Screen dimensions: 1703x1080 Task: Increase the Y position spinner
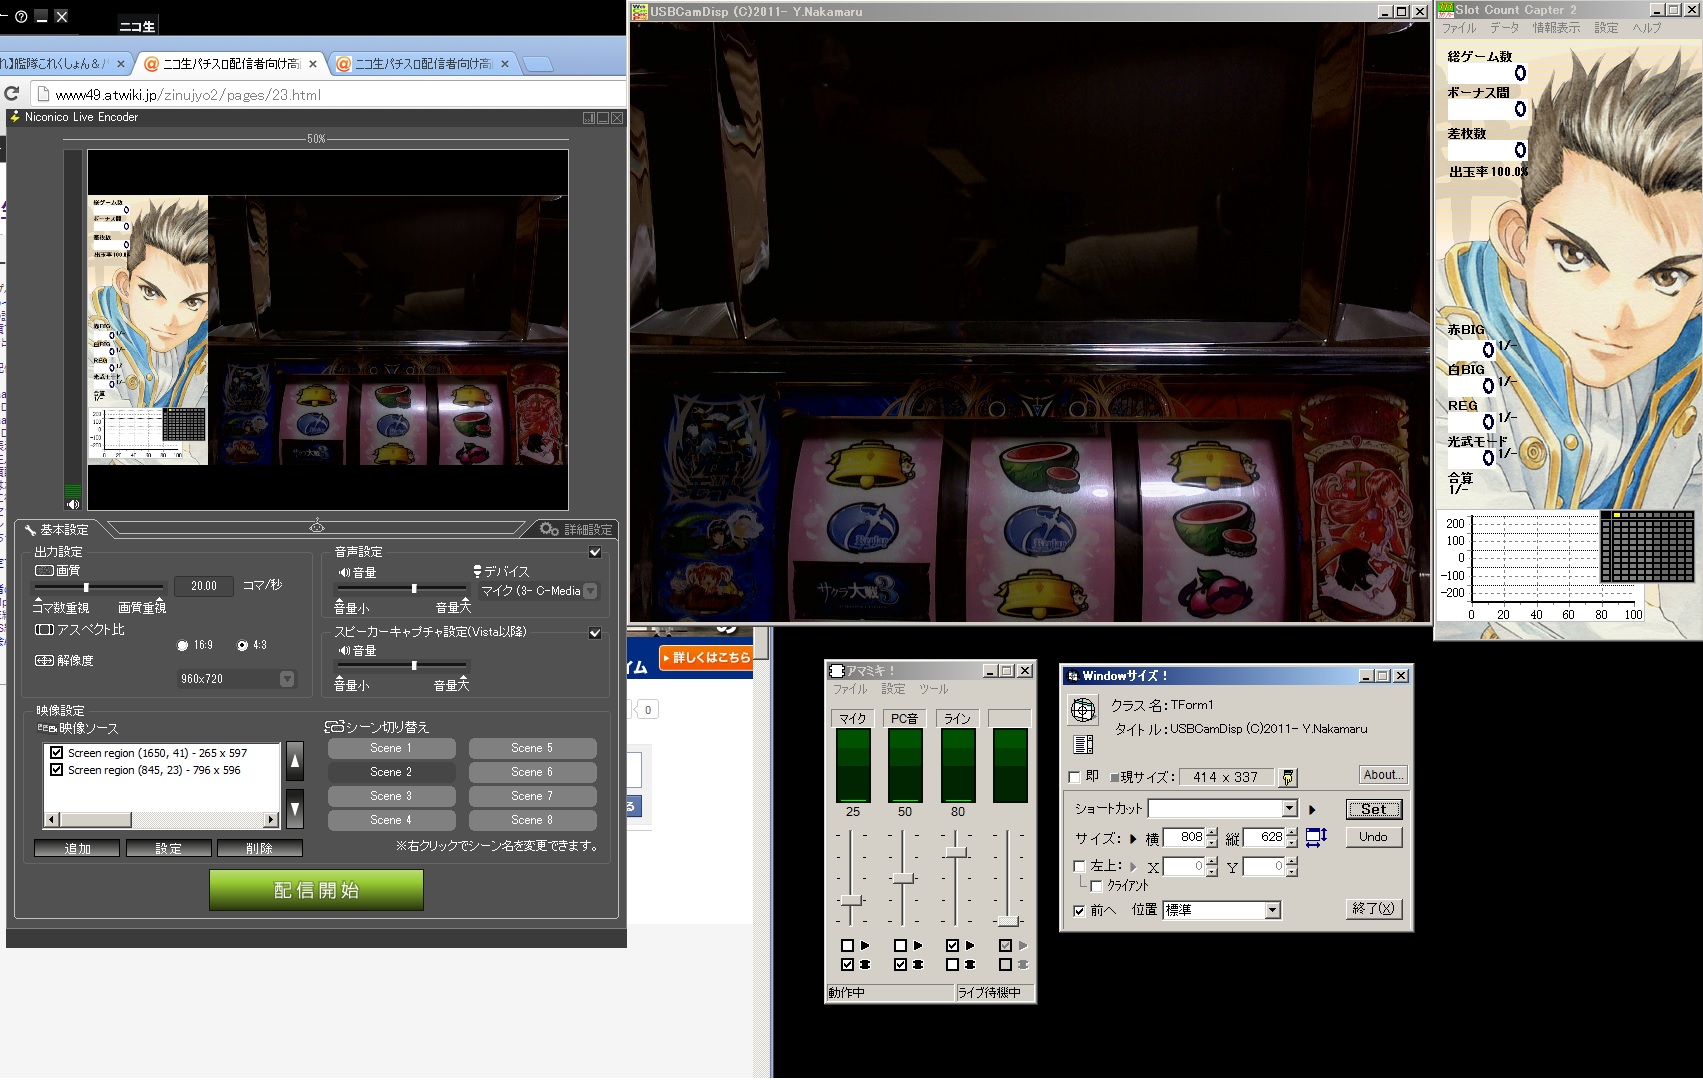click(1292, 862)
